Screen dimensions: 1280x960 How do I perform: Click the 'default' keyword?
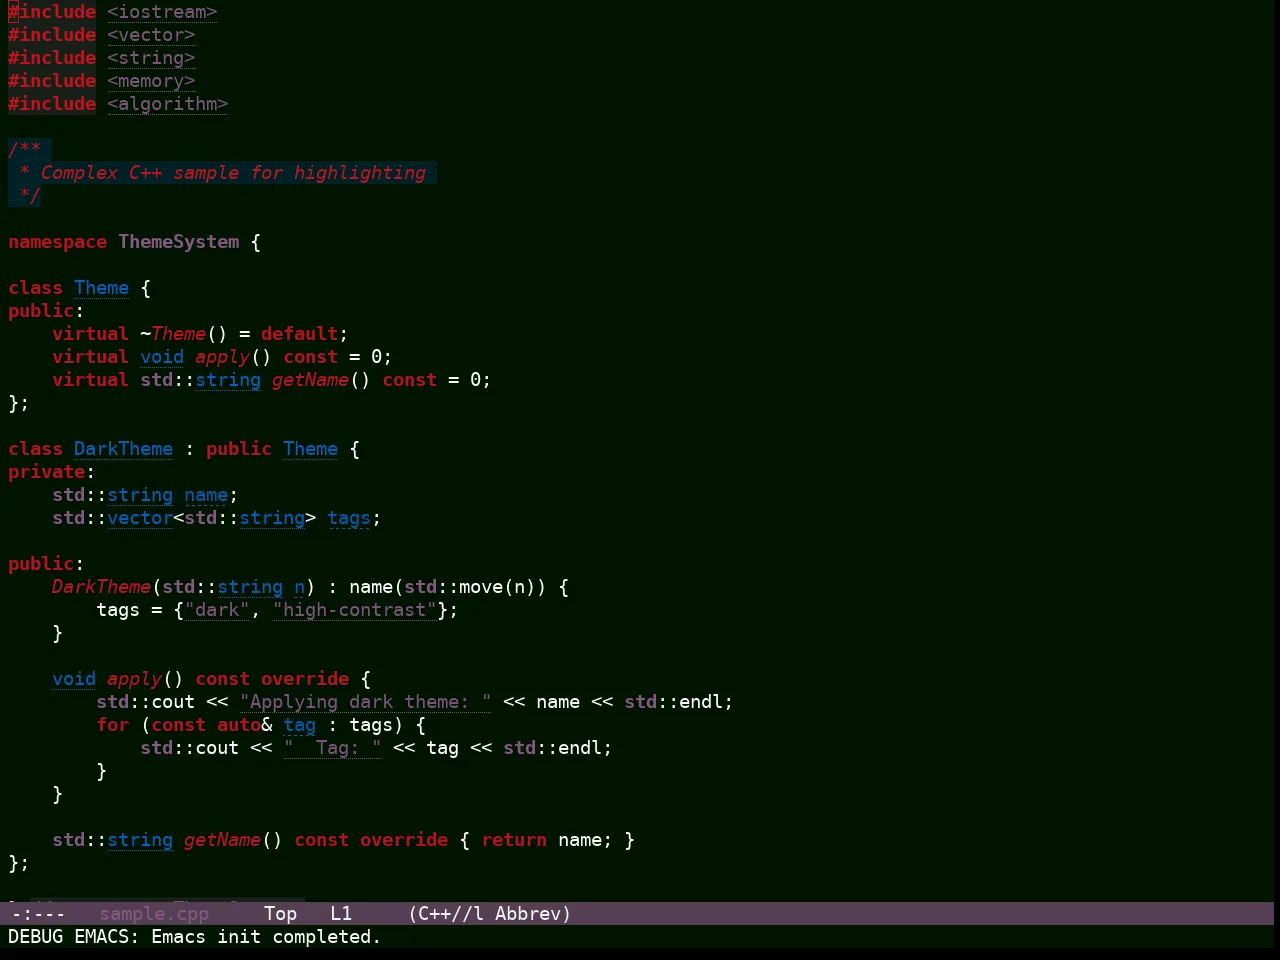coord(300,334)
